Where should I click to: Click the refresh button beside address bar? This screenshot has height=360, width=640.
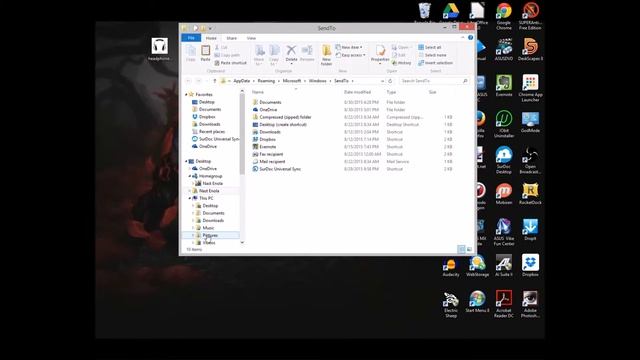pyautogui.click(x=390, y=81)
